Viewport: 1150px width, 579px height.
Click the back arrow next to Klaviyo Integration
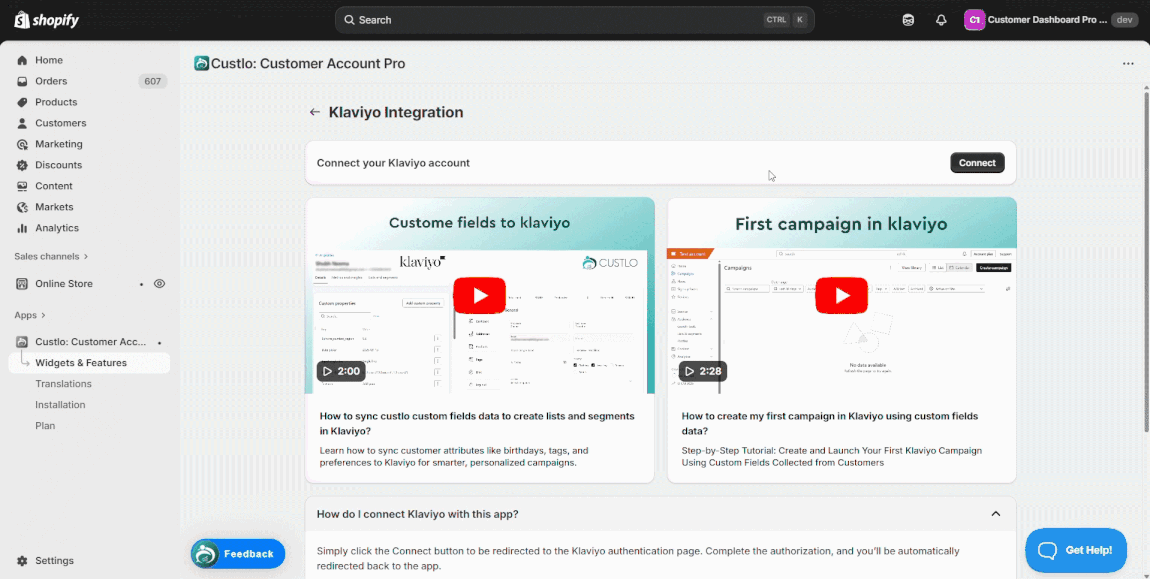[315, 113]
